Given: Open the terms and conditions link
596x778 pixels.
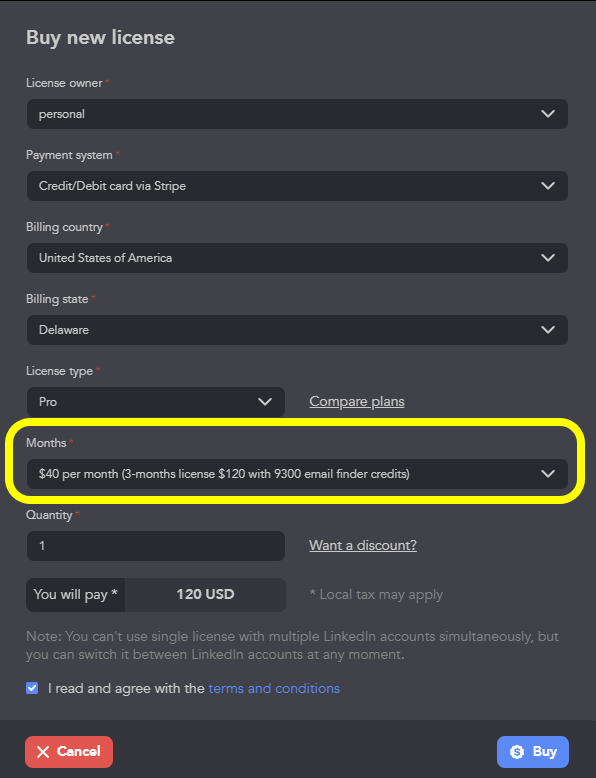Looking at the screenshot, I should (274, 688).
